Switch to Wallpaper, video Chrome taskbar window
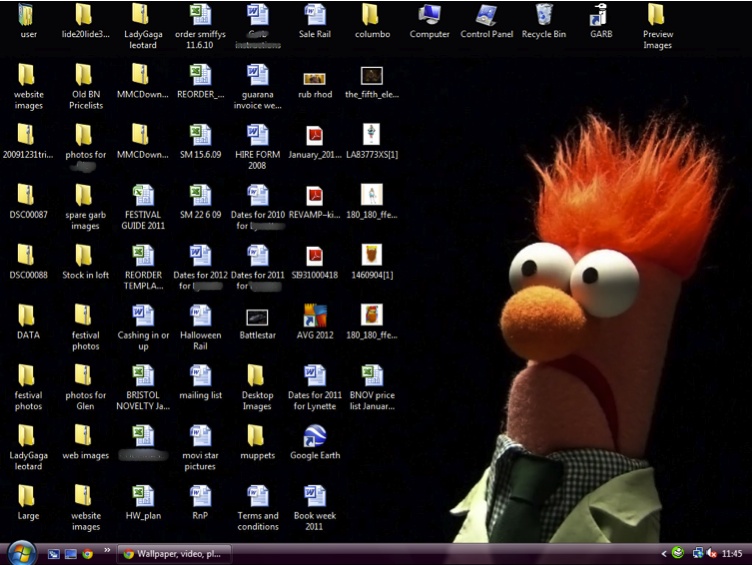Viewport: 752px width, 565px height. 175,554
